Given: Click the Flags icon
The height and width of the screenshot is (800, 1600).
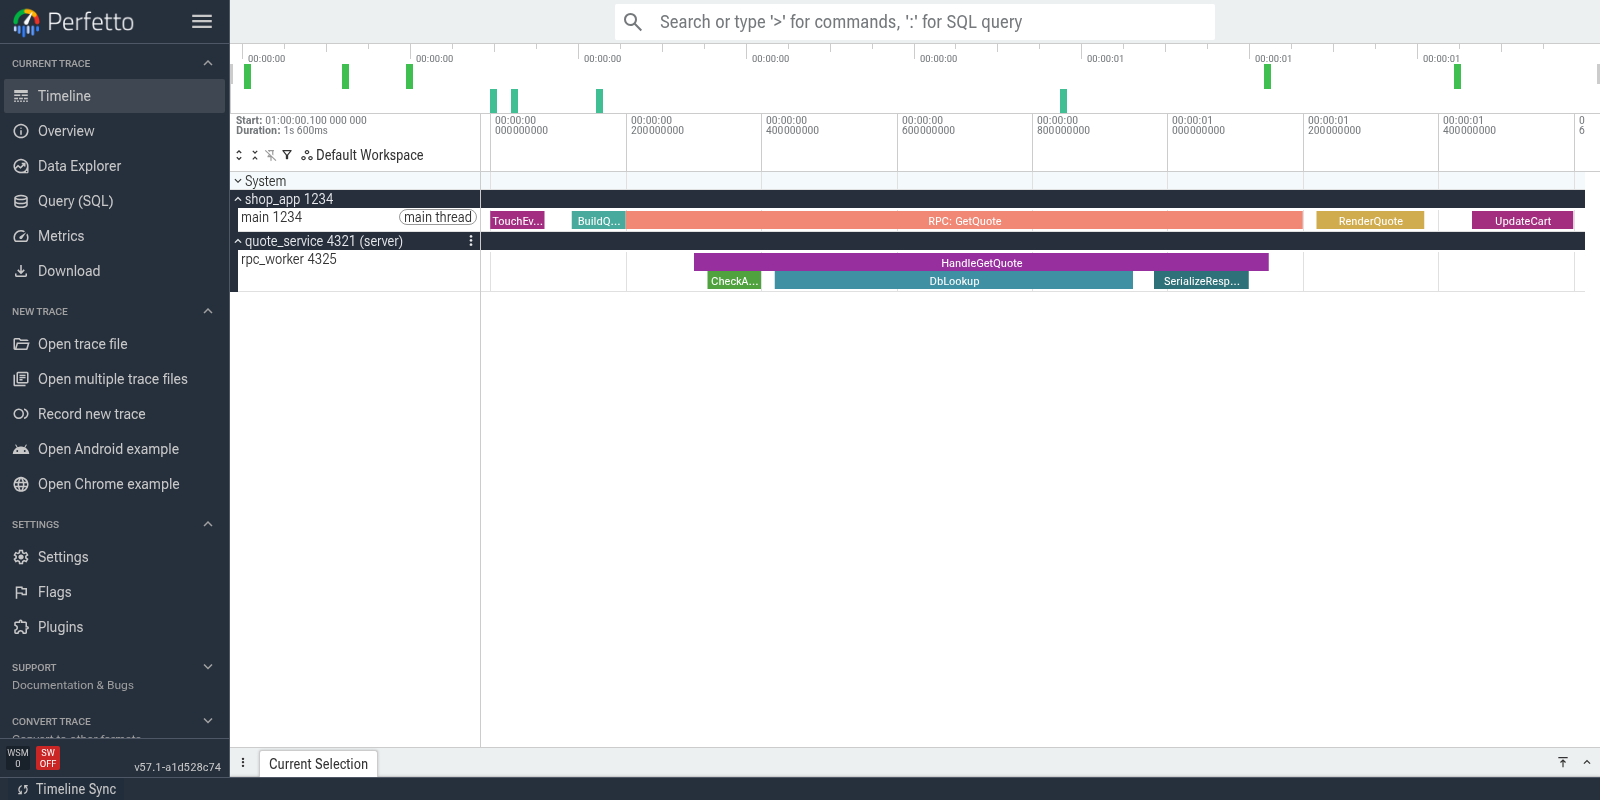Looking at the screenshot, I should point(21,592).
